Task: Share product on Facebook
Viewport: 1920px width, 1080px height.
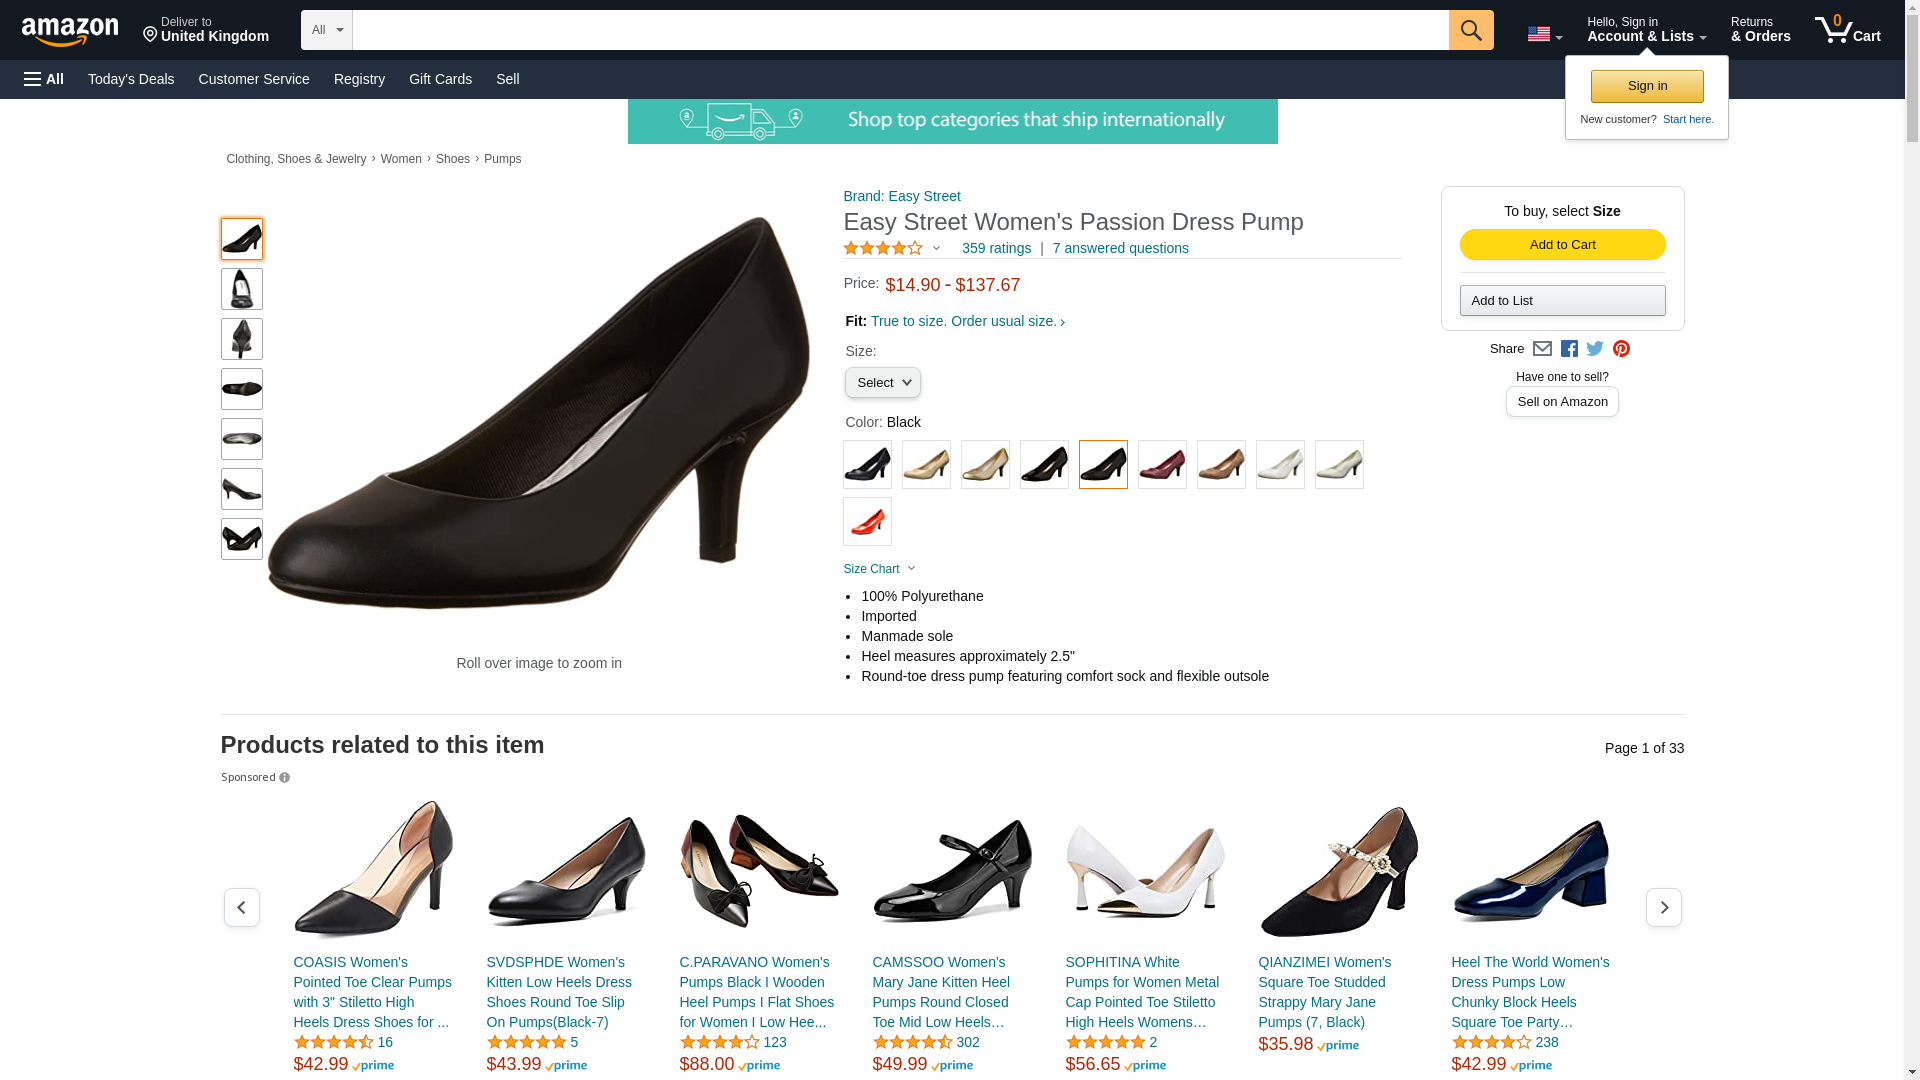Action: [1569, 349]
